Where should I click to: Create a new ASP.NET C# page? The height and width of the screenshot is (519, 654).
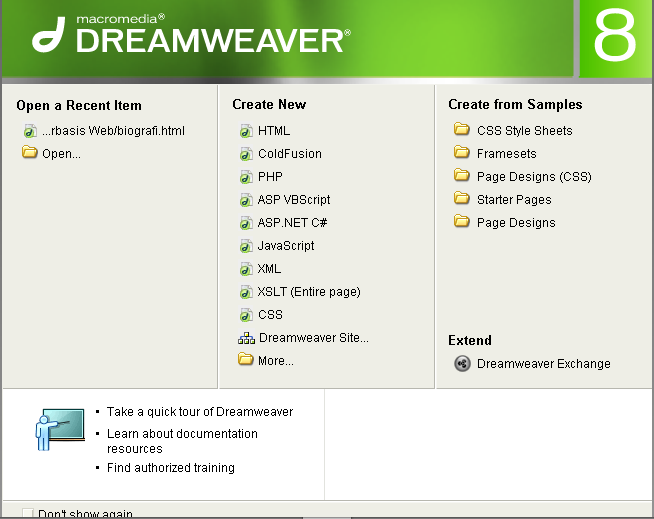[x=292, y=223]
